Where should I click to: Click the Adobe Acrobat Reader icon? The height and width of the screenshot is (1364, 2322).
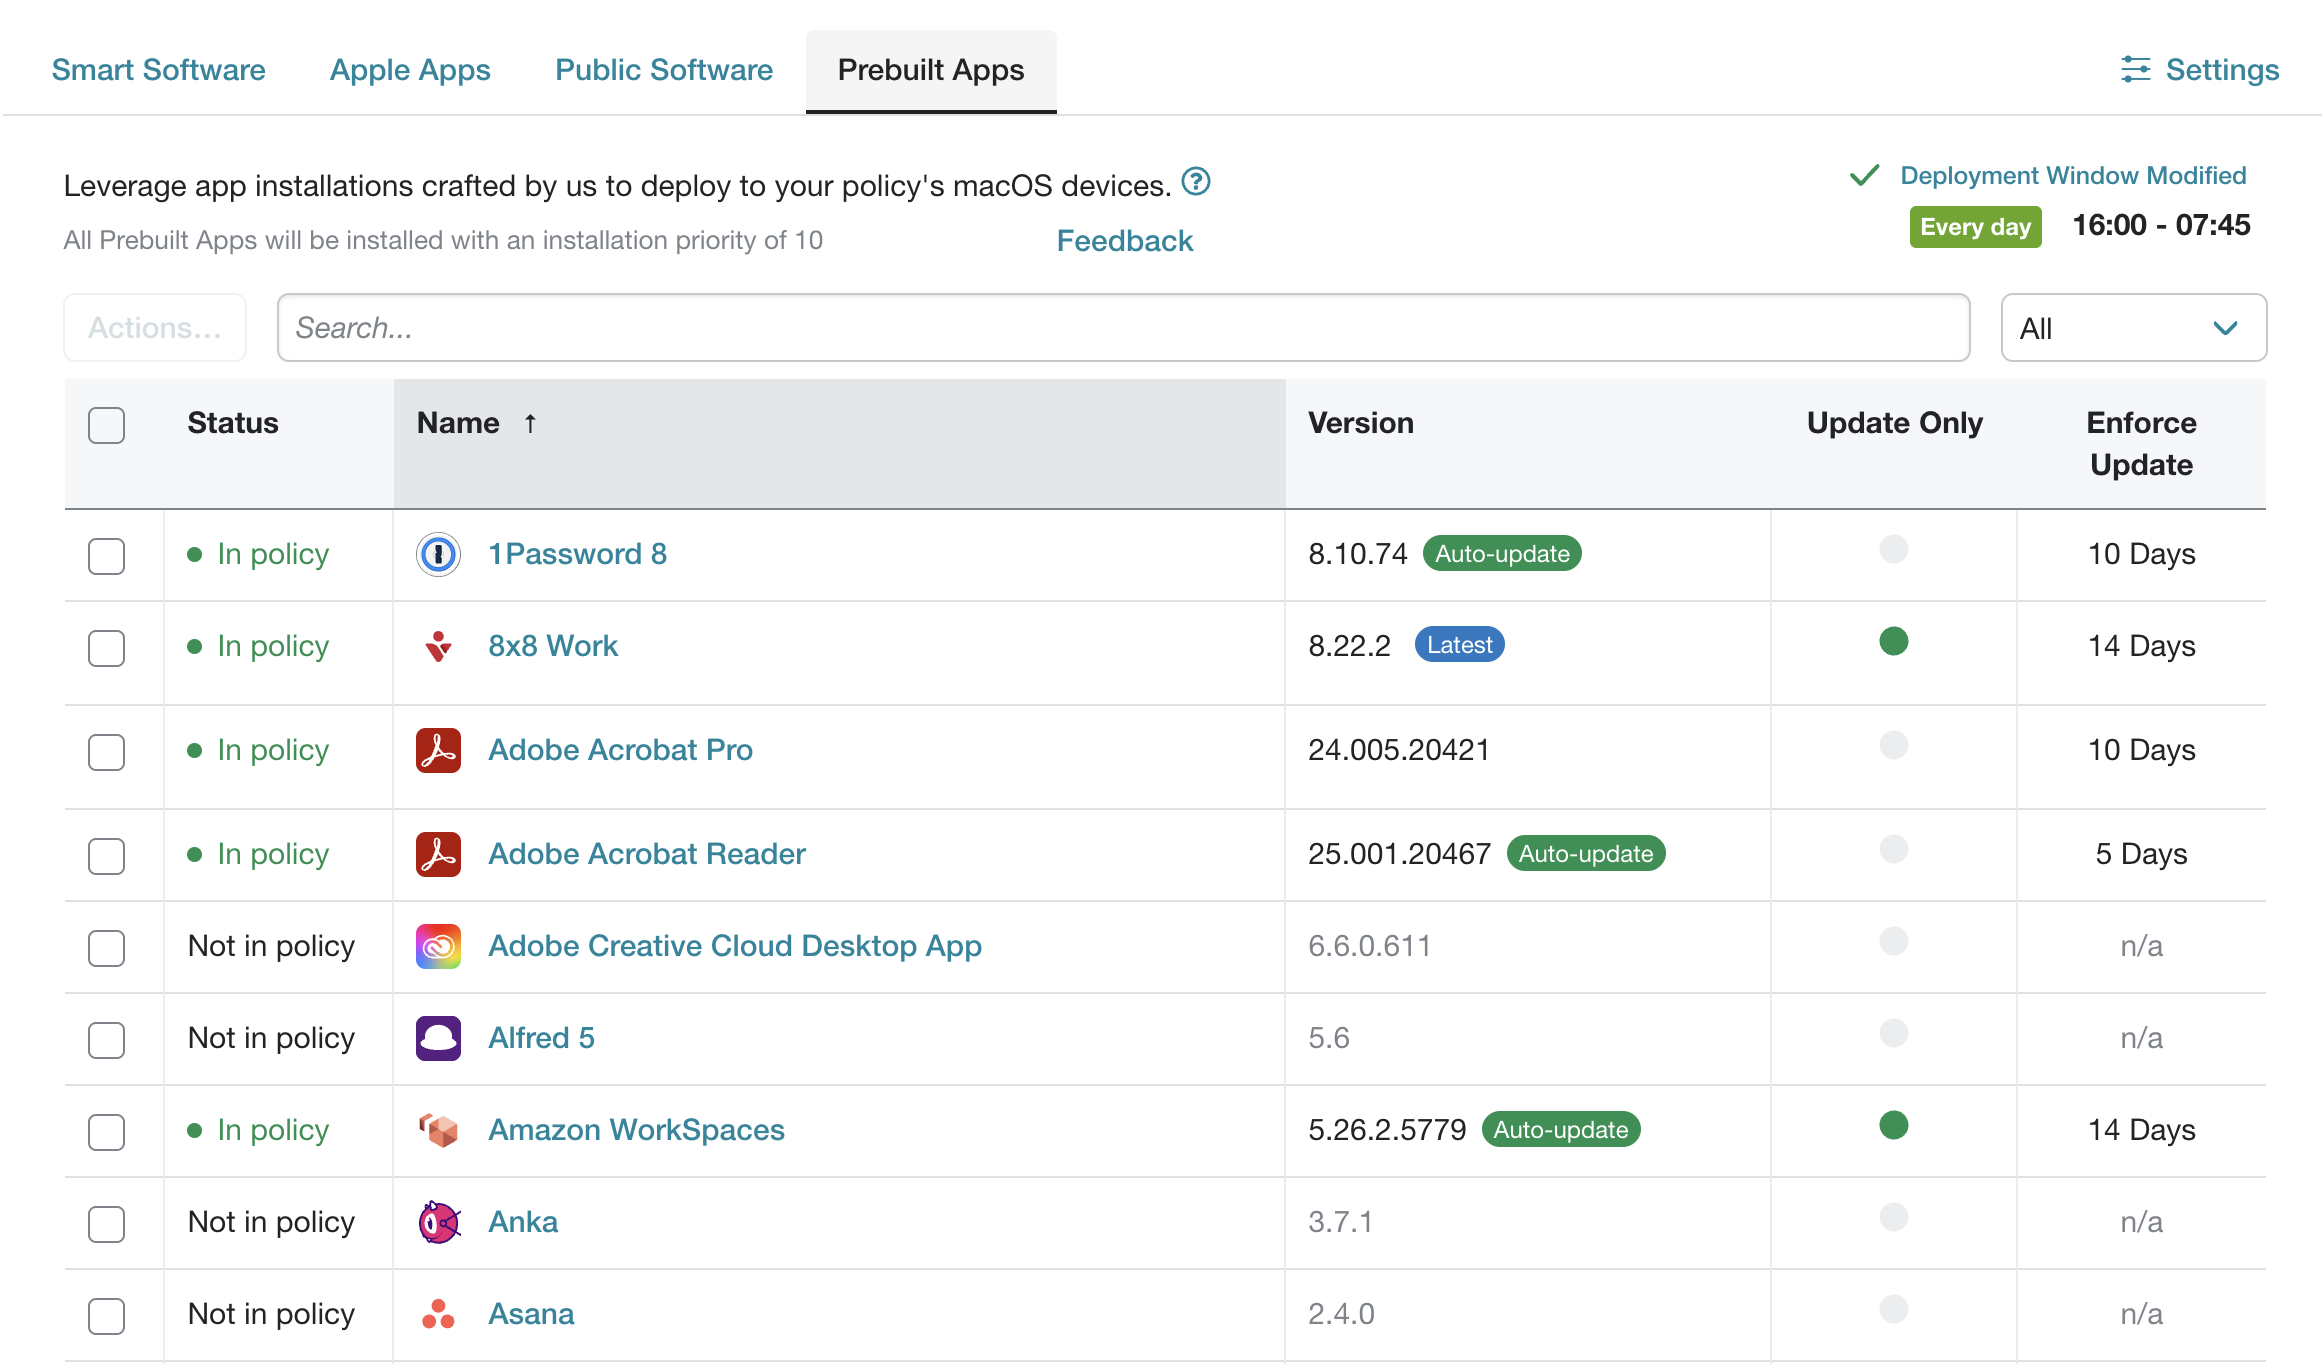(438, 854)
